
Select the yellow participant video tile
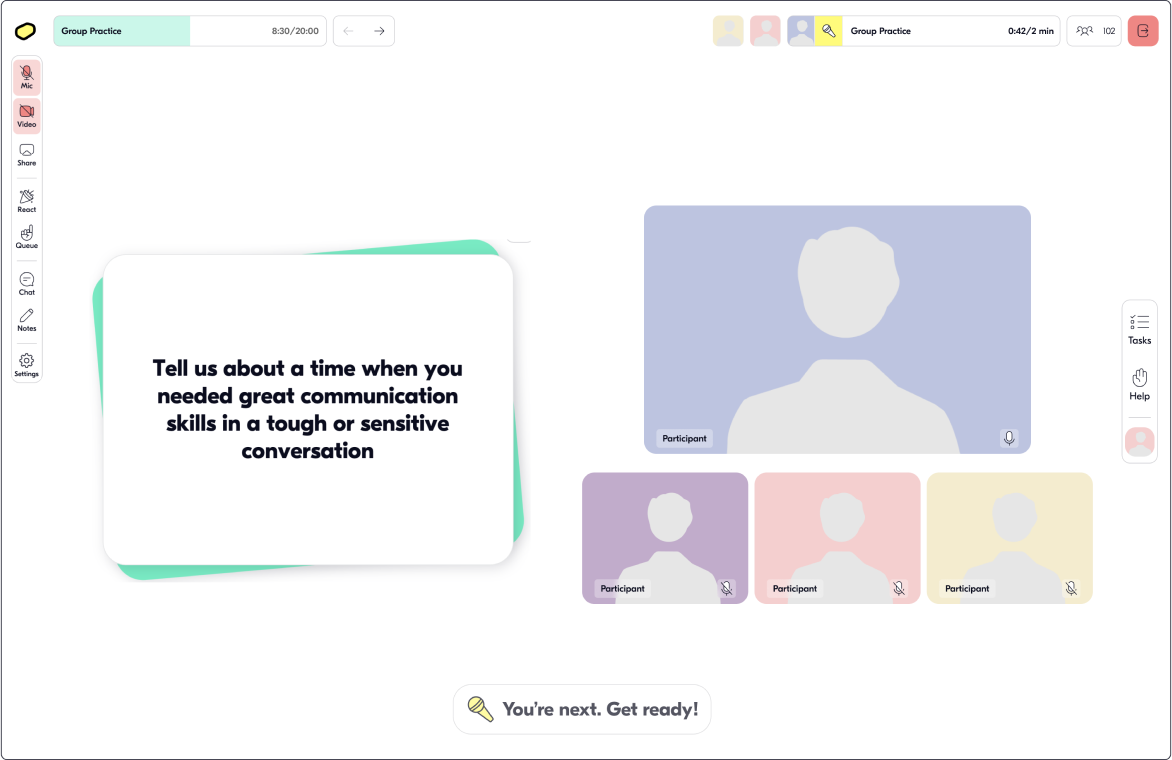1010,538
